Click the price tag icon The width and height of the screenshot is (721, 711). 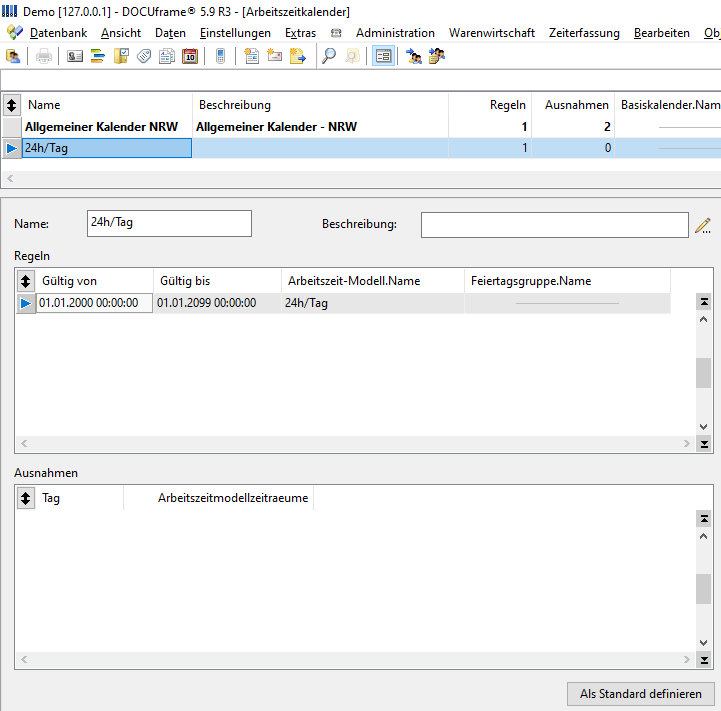(144, 57)
